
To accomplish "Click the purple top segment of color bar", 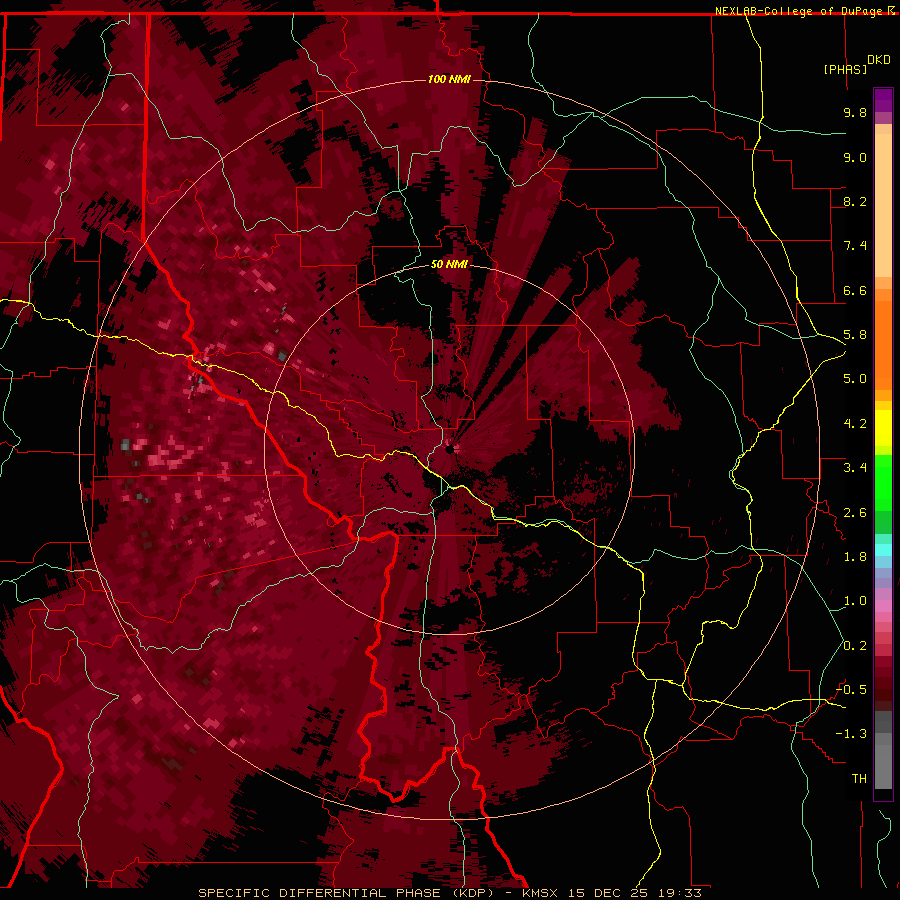I will pos(883,100).
